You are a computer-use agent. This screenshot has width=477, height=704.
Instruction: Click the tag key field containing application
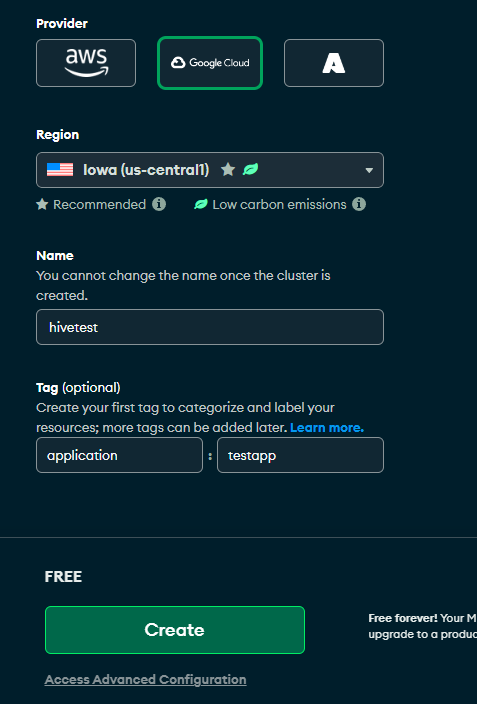119,455
